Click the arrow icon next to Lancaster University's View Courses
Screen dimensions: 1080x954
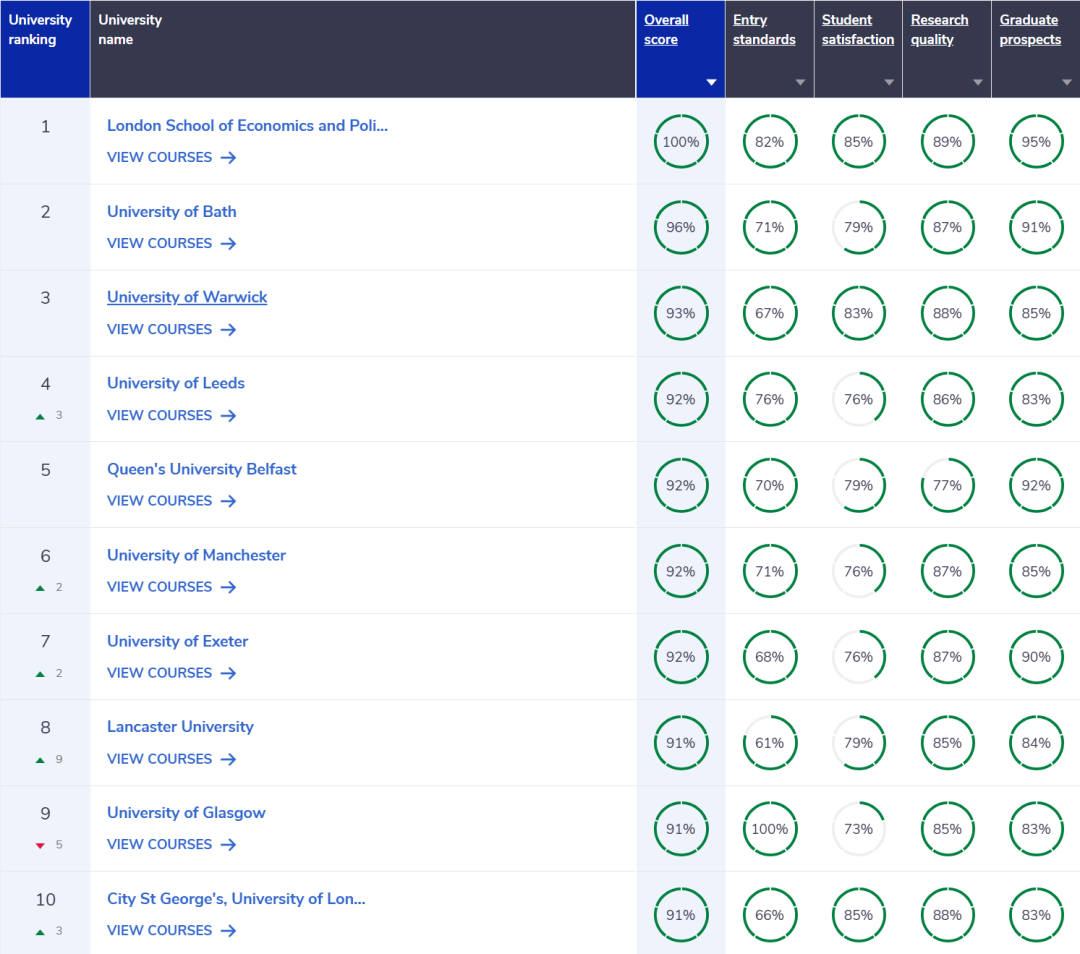coord(228,759)
